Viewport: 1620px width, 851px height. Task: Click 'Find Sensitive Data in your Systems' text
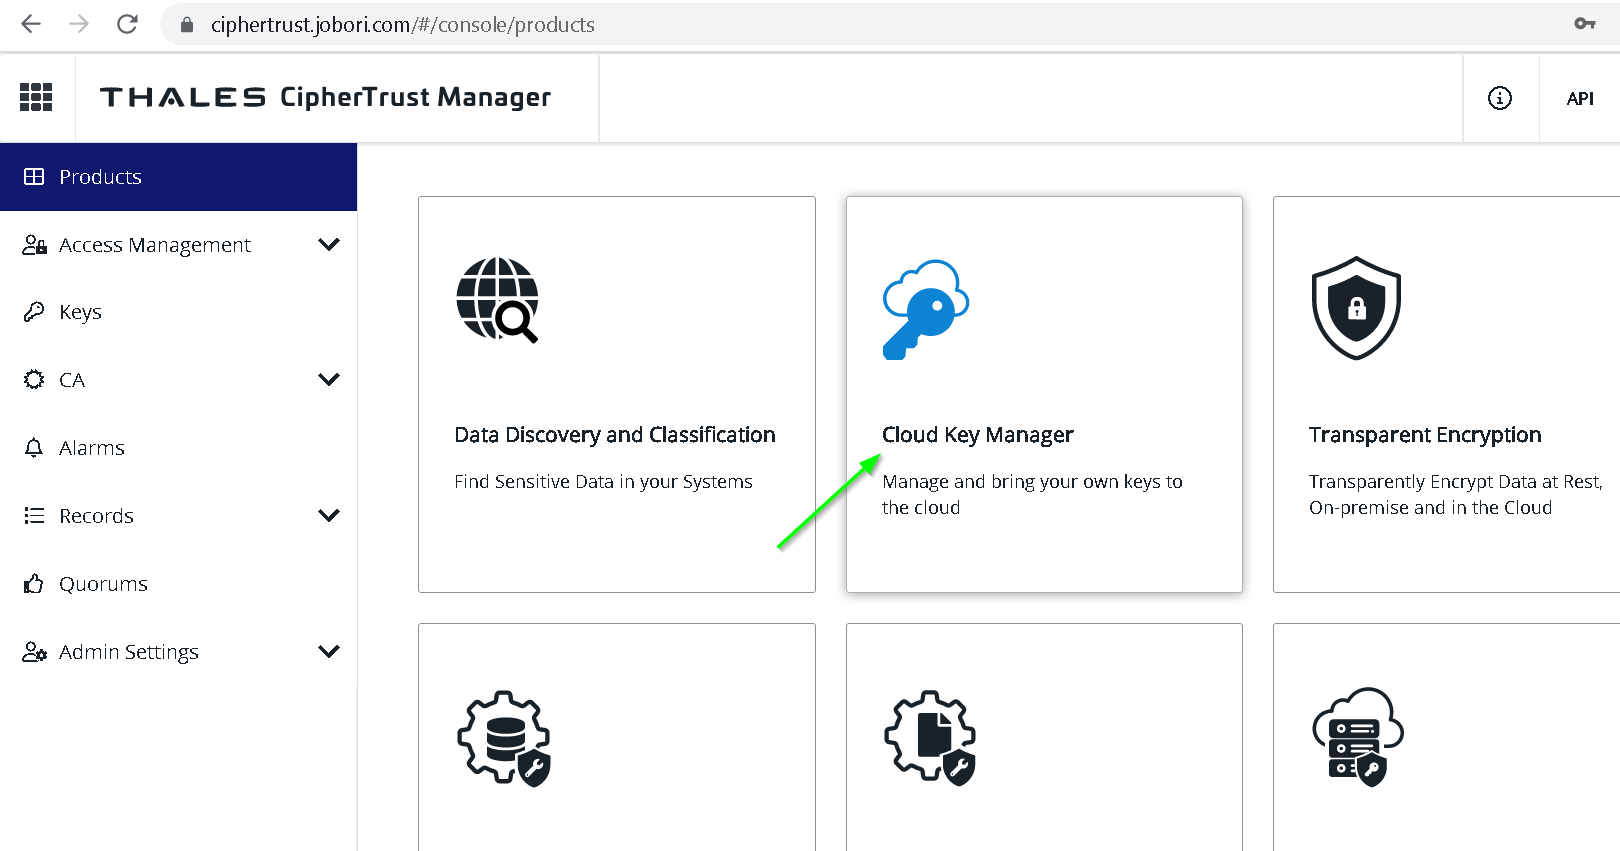pos(603,482)
